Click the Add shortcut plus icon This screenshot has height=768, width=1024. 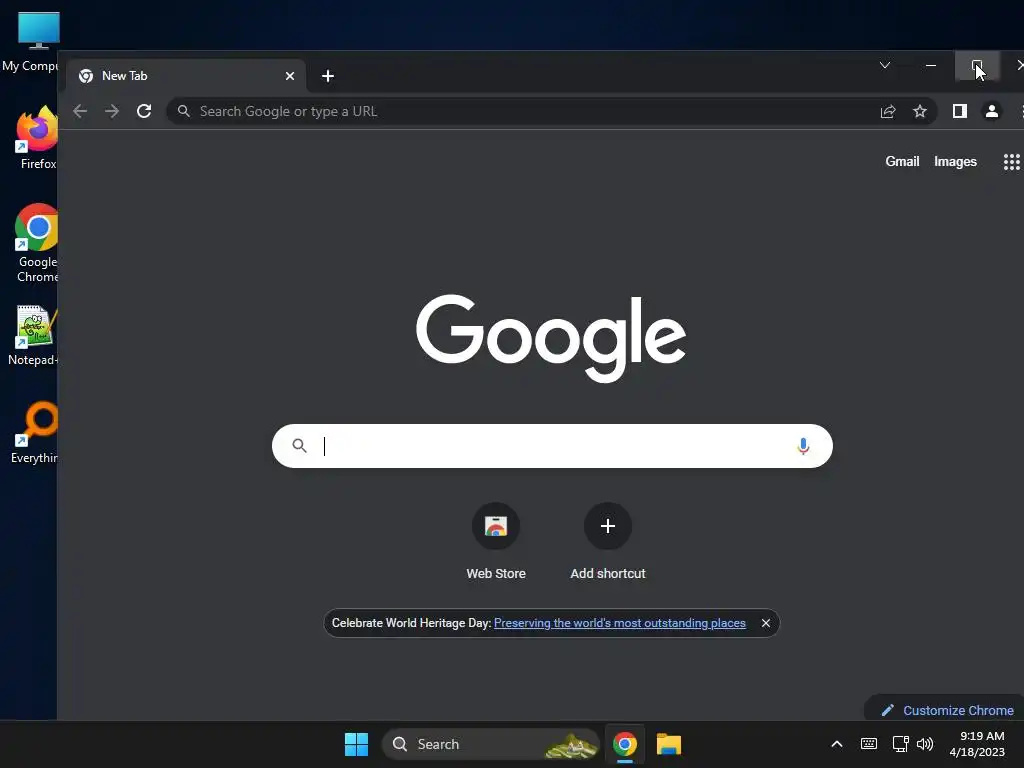point(607,526)
